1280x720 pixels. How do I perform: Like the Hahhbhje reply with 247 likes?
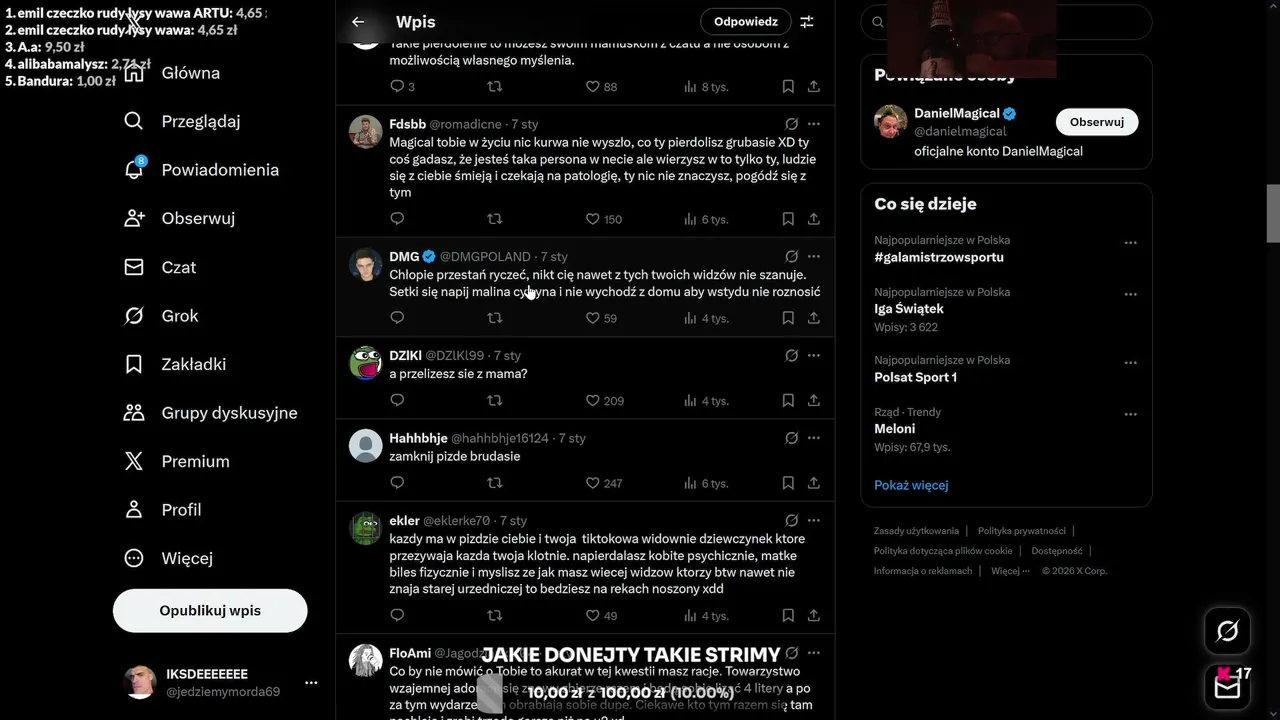pos(603,483)
